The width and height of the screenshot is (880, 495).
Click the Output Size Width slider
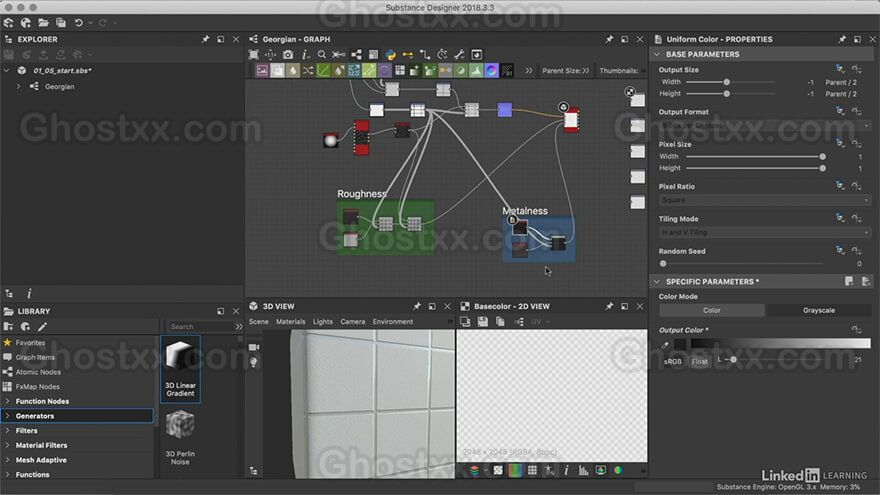[731, 82]
